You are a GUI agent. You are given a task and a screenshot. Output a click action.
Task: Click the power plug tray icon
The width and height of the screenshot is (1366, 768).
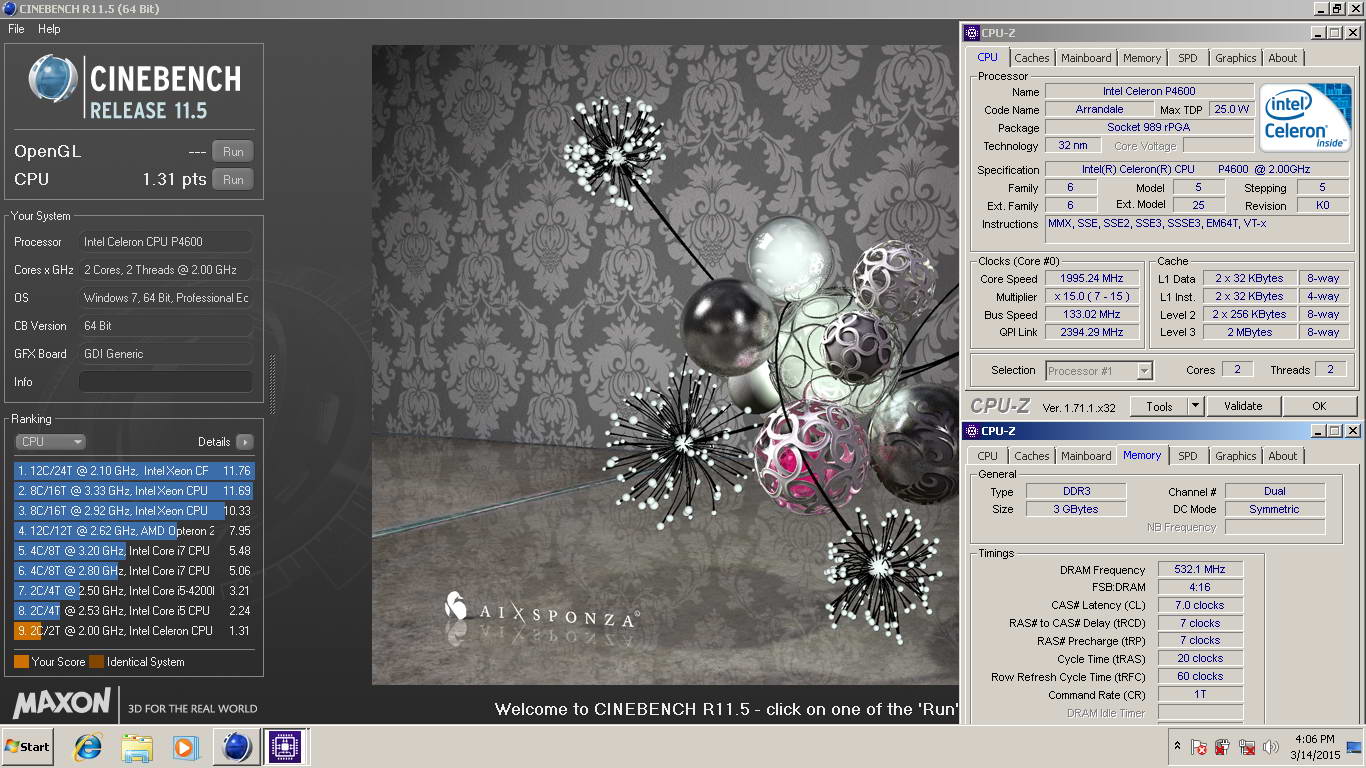(1222, 747)
